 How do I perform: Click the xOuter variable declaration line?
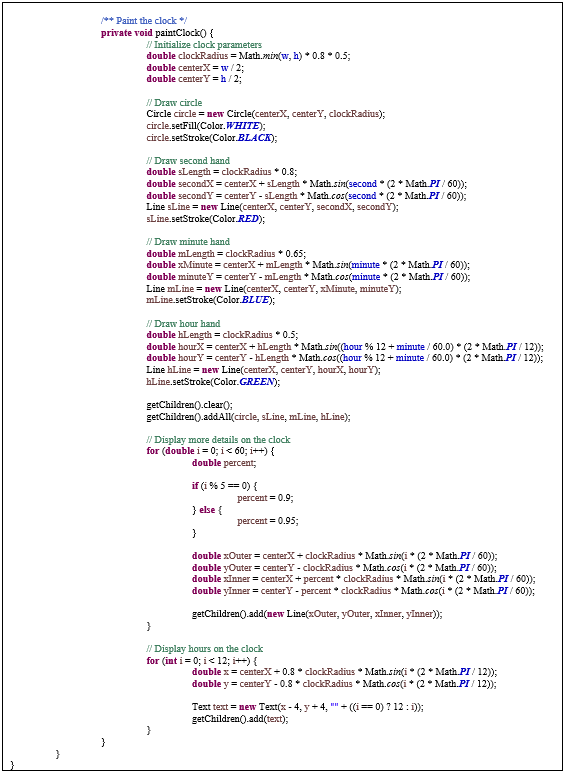pos(345,555)
